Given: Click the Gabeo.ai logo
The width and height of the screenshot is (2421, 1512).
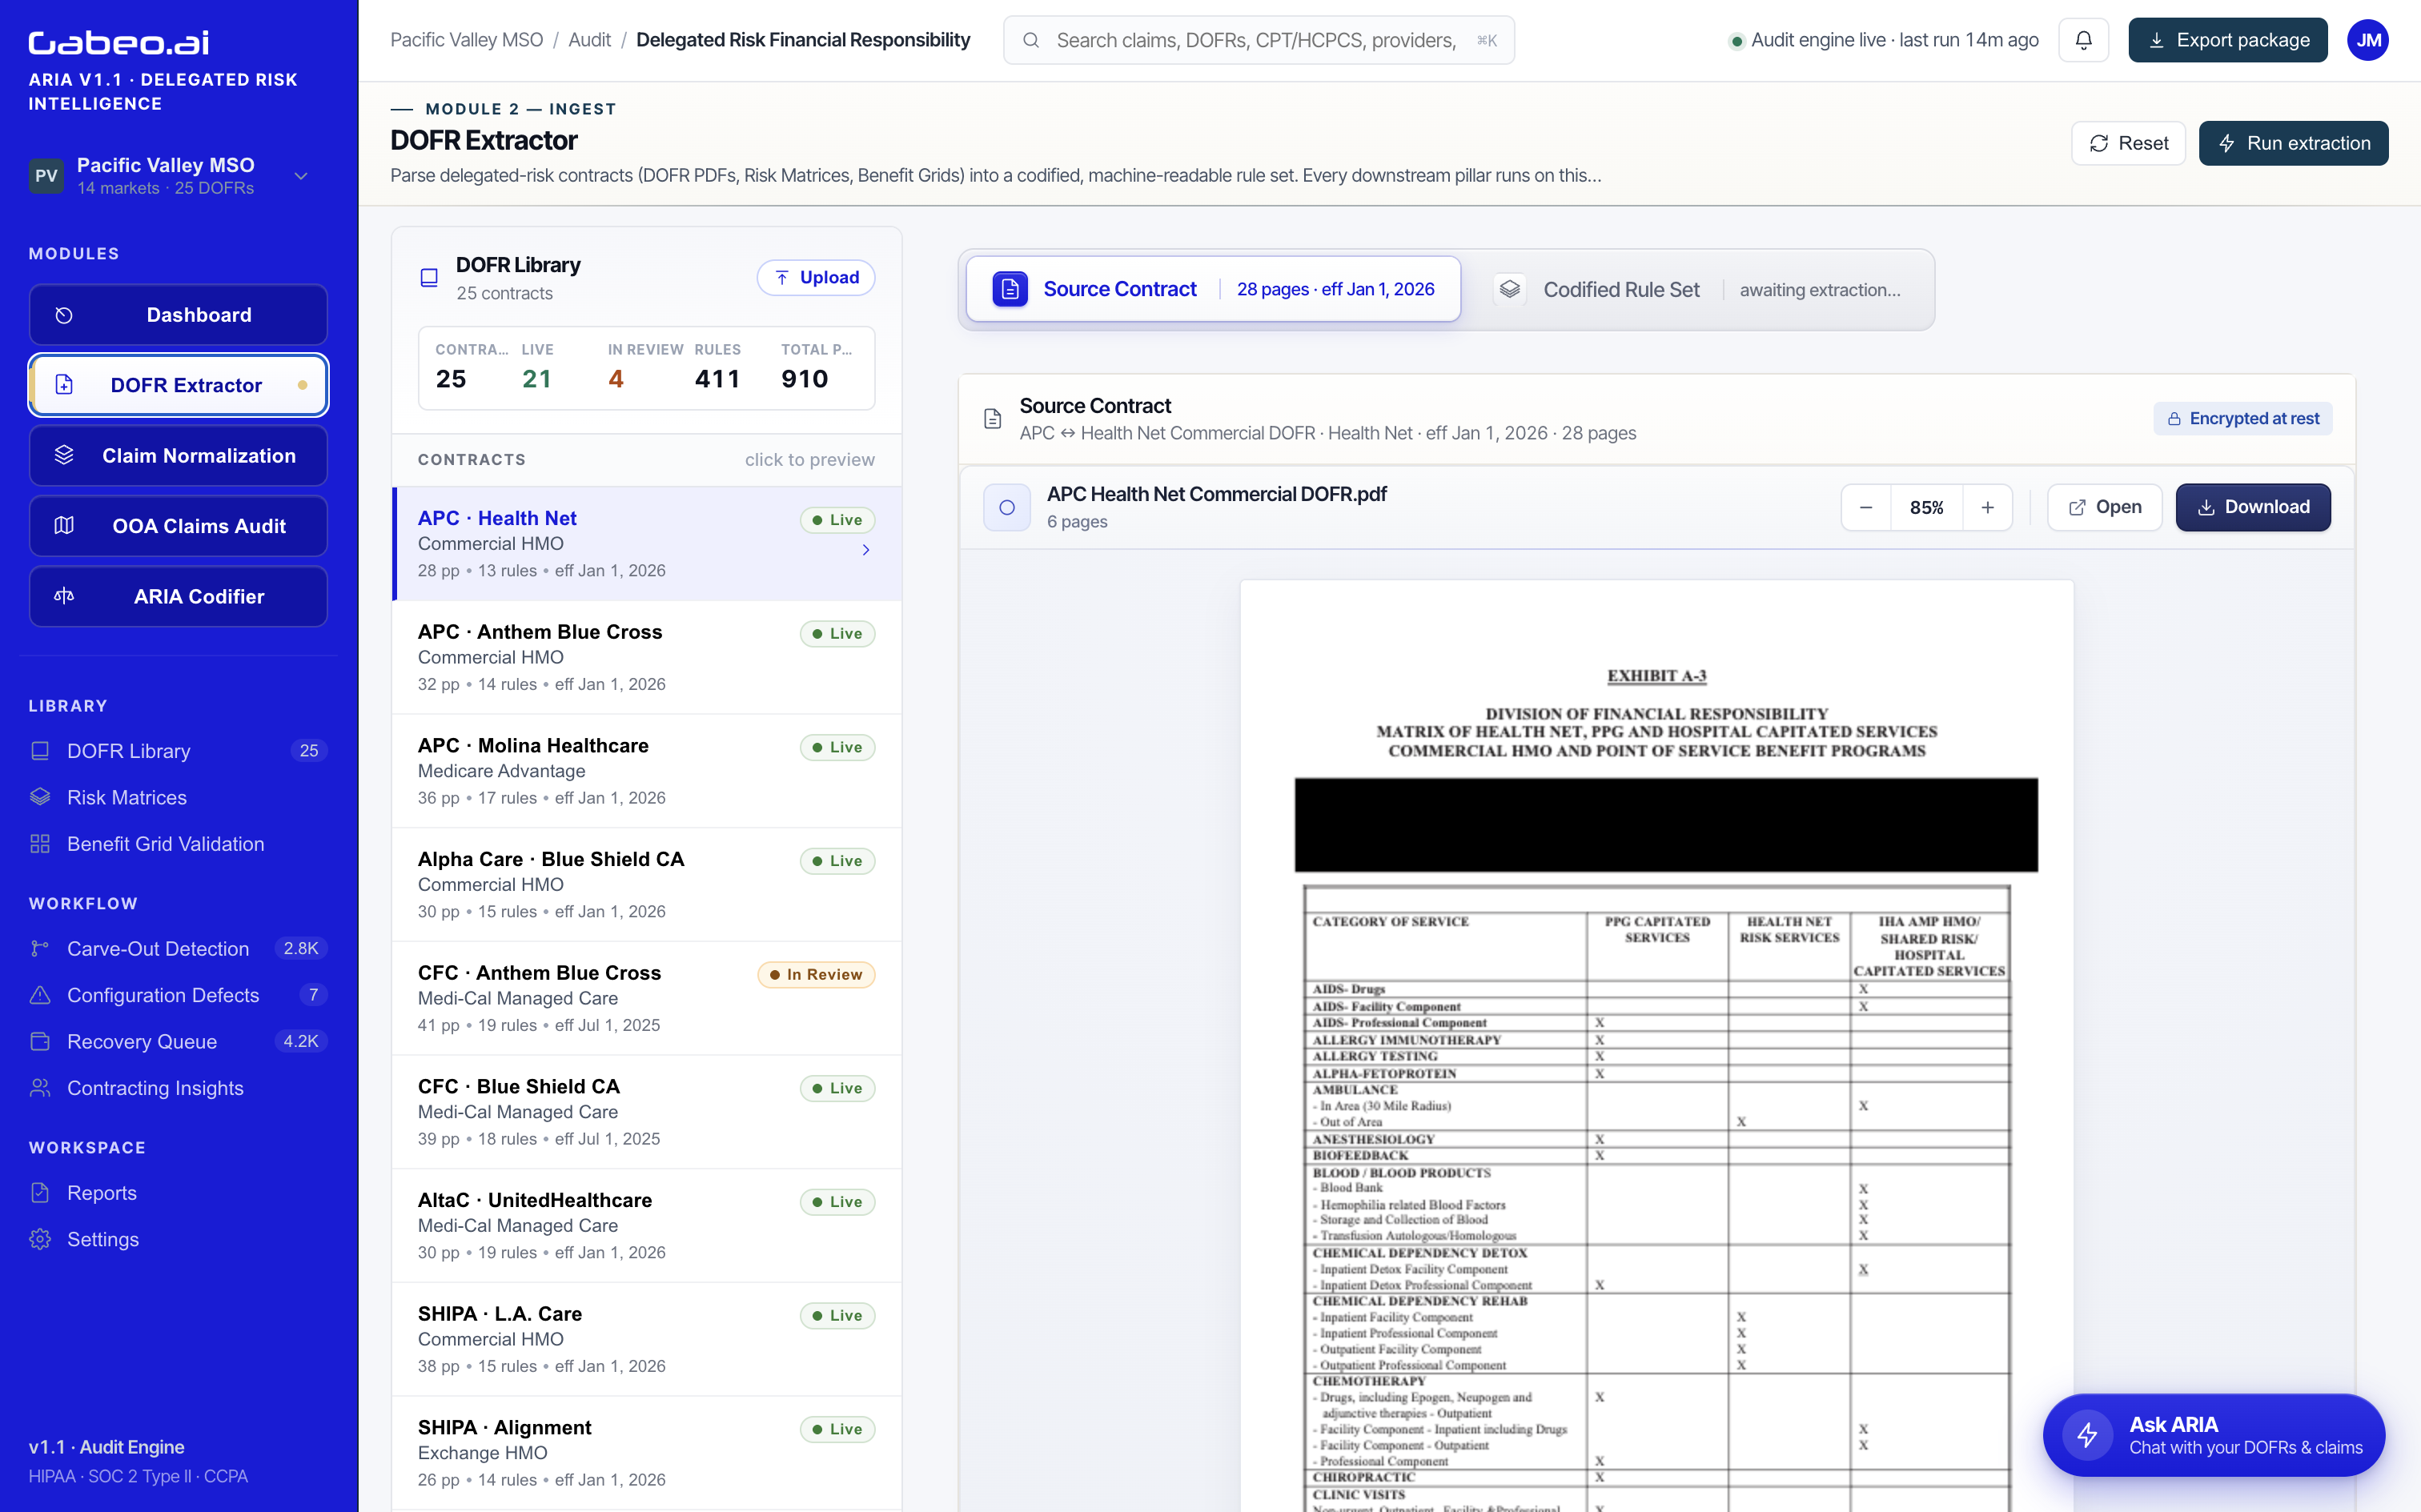Looking at the screenshot, I should 119,42.
